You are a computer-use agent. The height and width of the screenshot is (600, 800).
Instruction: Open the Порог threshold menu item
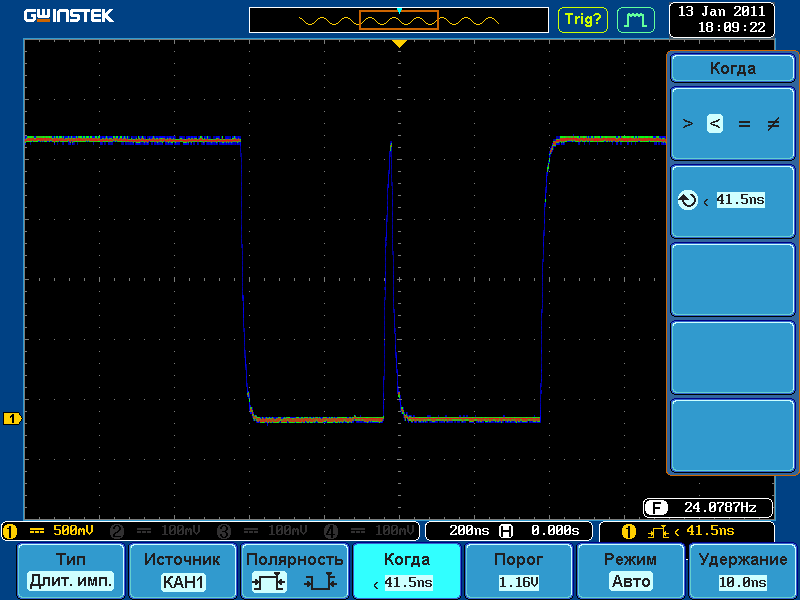(519, 570)
